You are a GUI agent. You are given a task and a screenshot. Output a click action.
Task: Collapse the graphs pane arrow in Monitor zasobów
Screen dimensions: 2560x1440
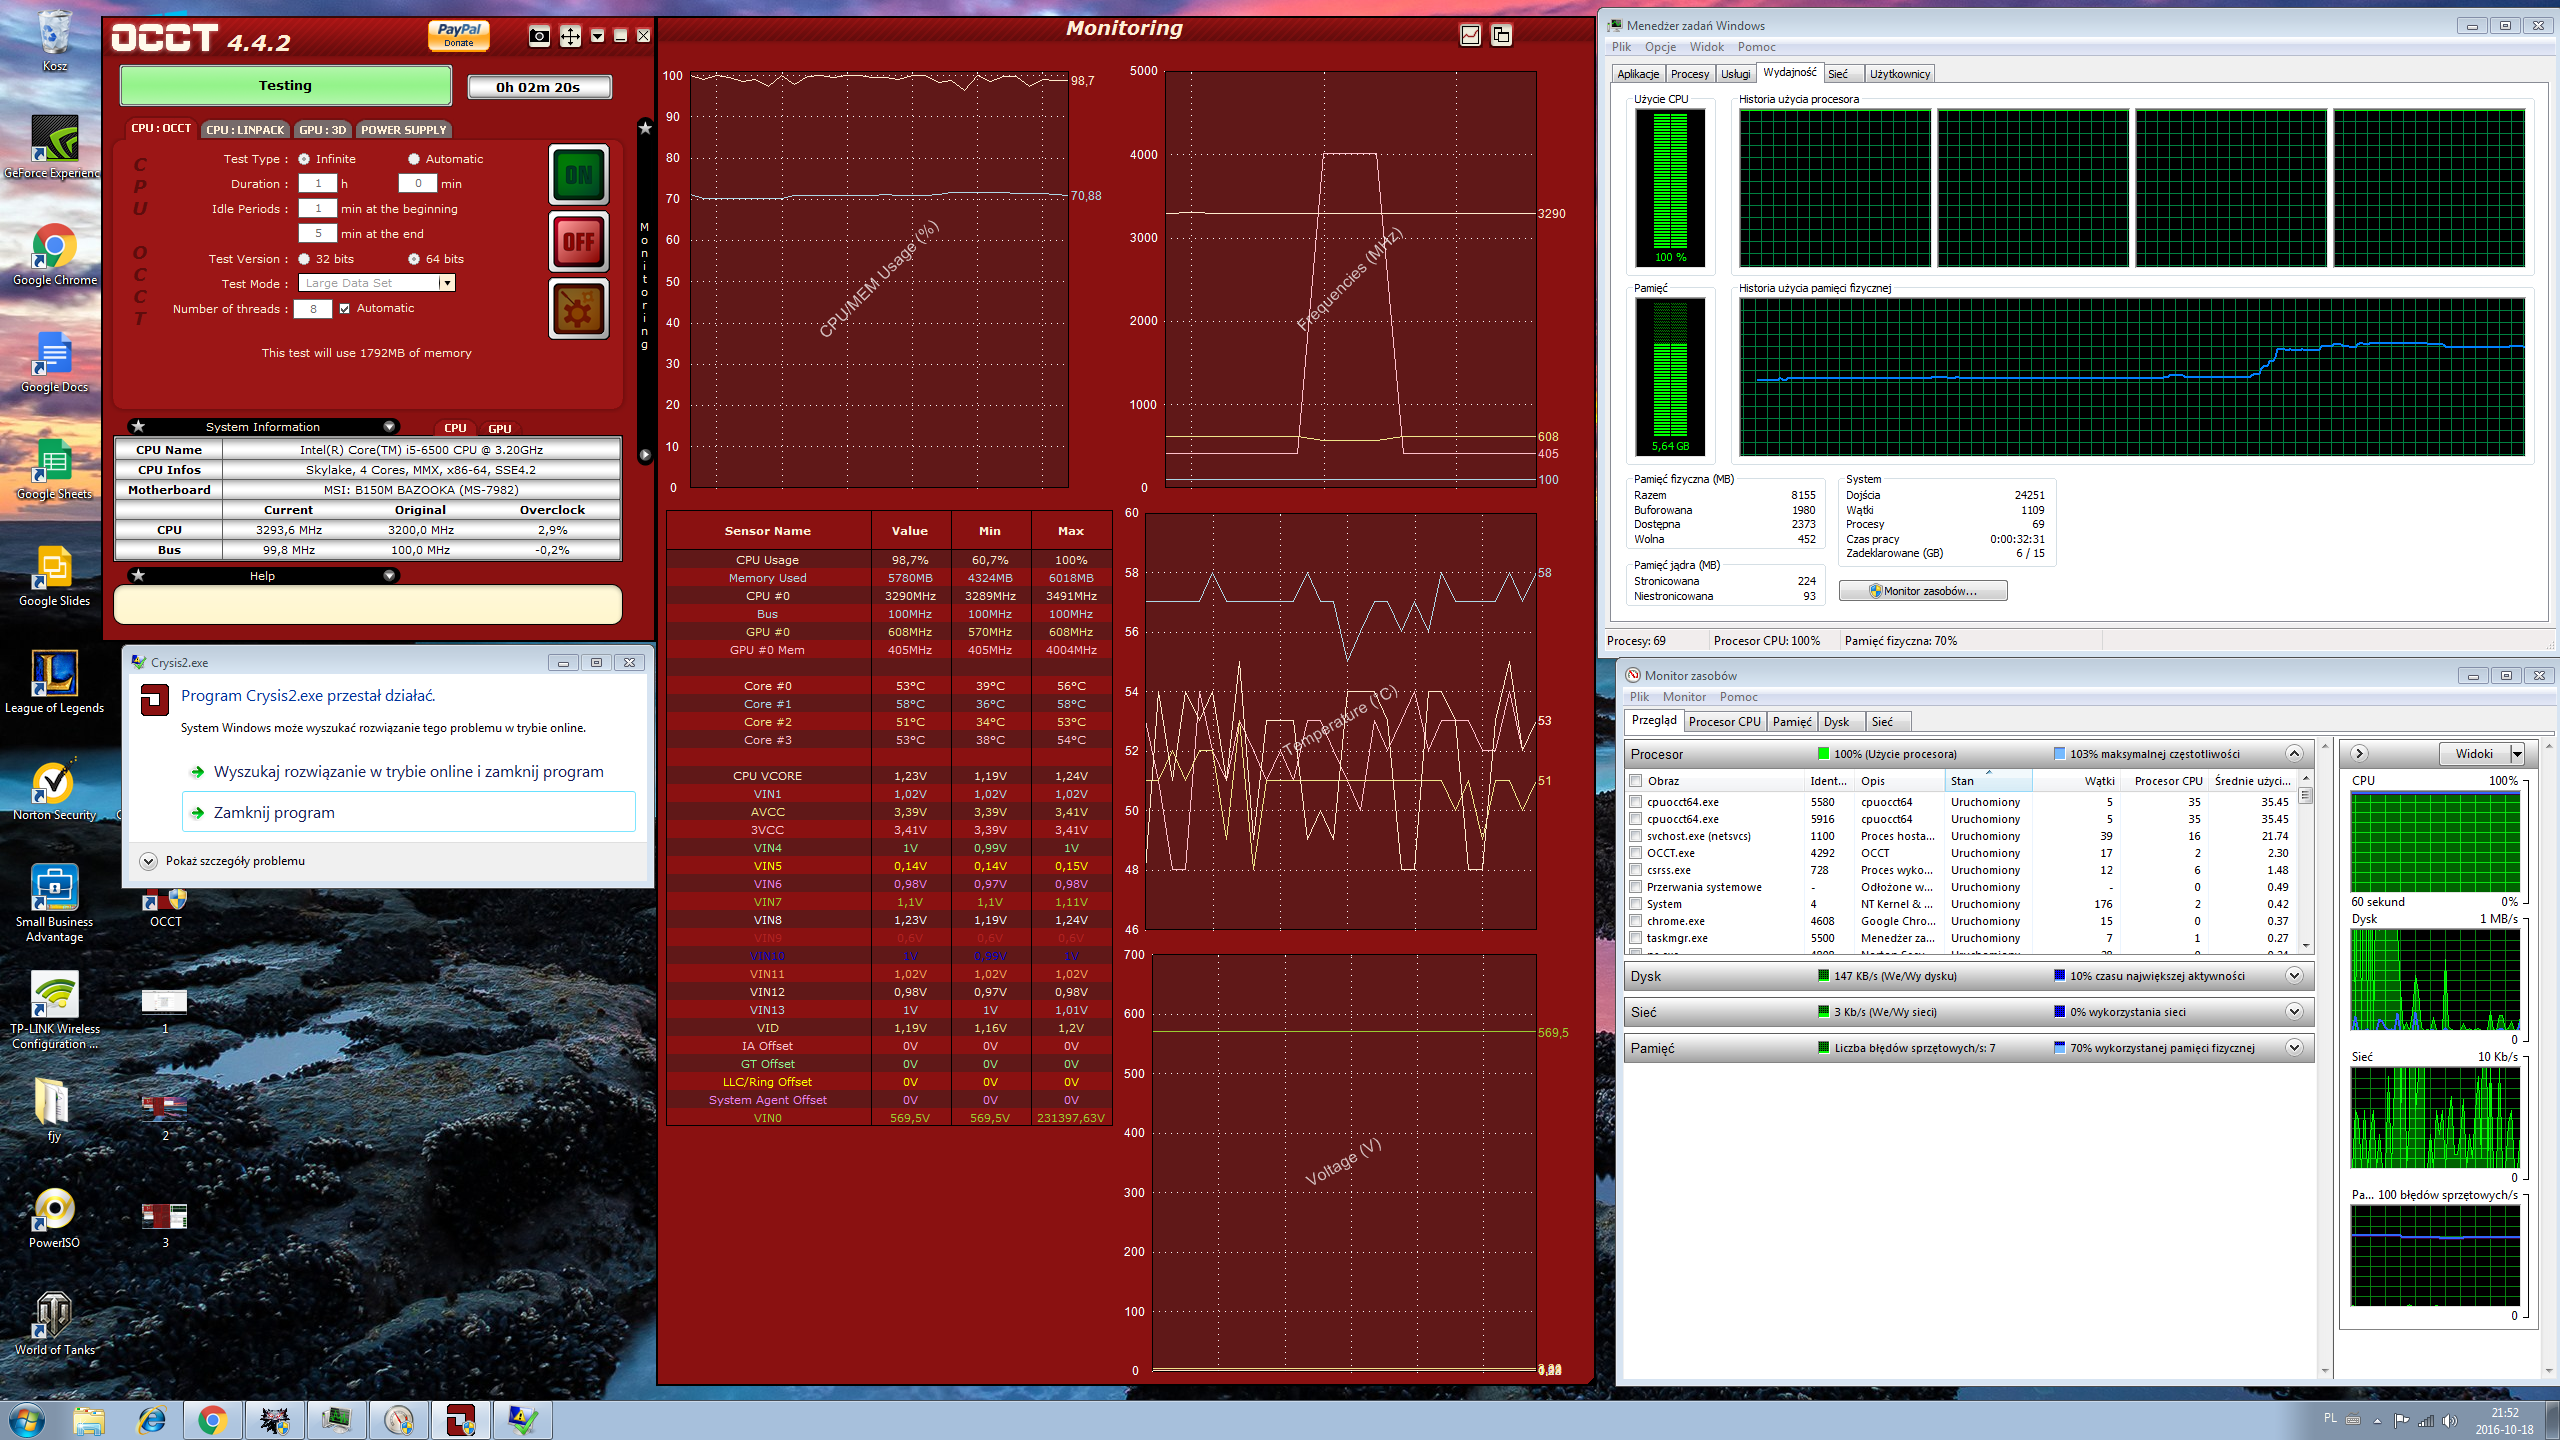click(2359, 754)
